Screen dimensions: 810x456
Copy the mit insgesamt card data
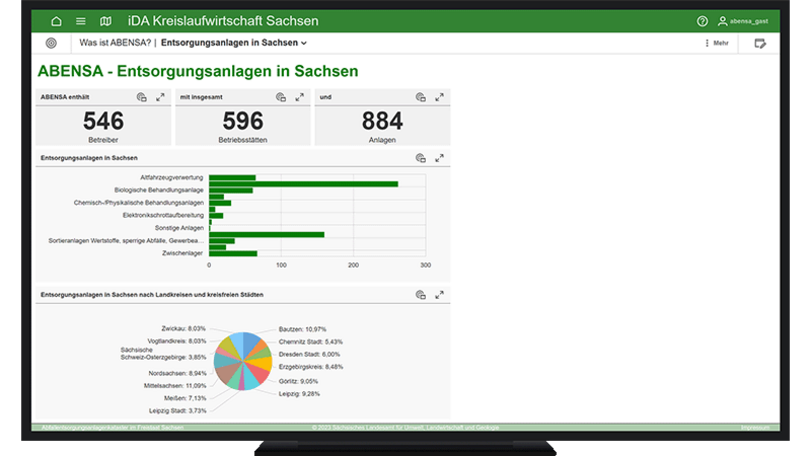281,97
